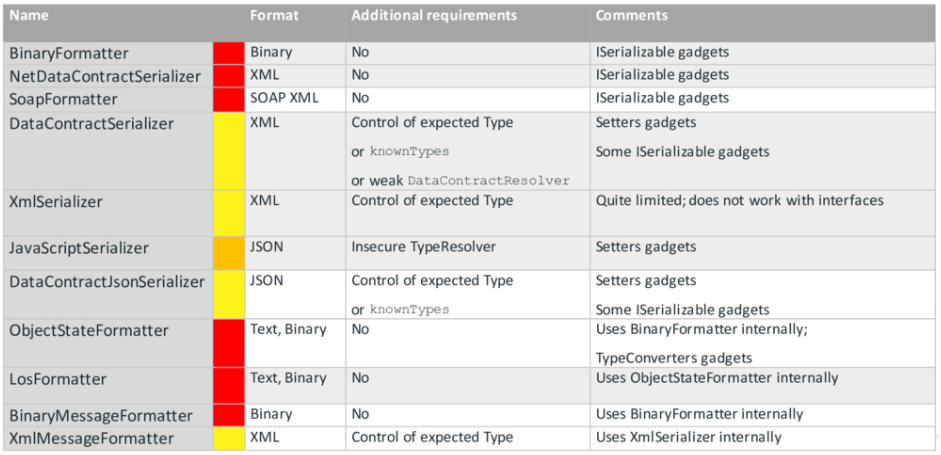Click the "Name" column header
941x455 pixels.
point(29,16)
